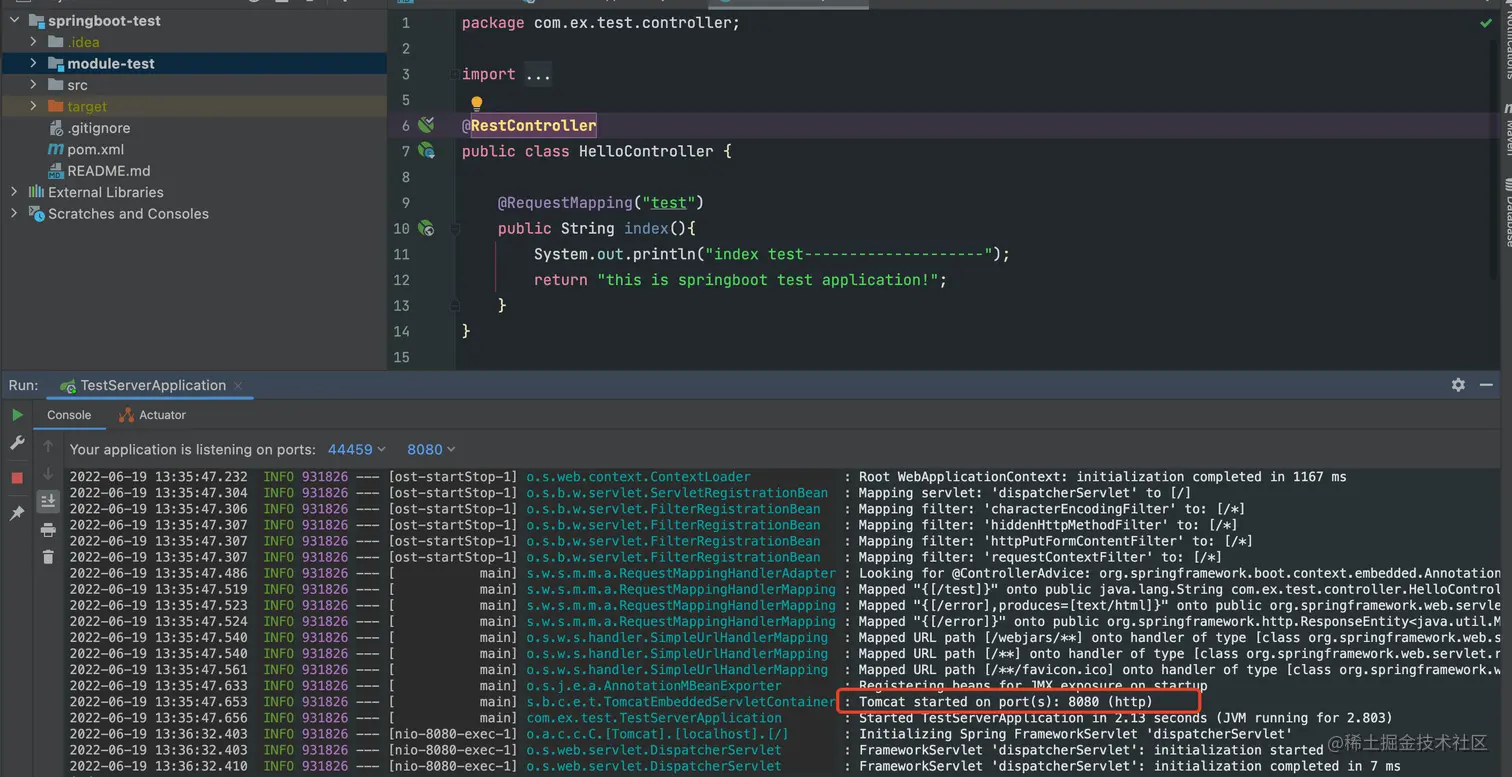Click the 'hiddenHttpMethodFilter' mapping log line
The height and width of the screenshot is (777, 1512).
pos(1048,525)
